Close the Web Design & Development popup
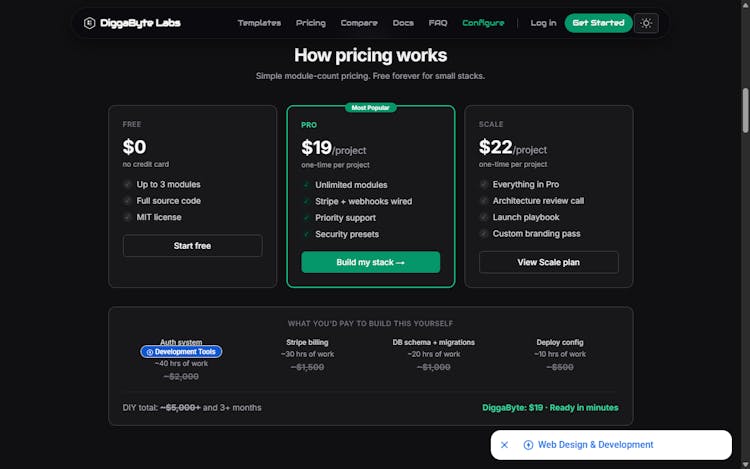Viewport: 750px width, 469px height. [x=505, y=445]
